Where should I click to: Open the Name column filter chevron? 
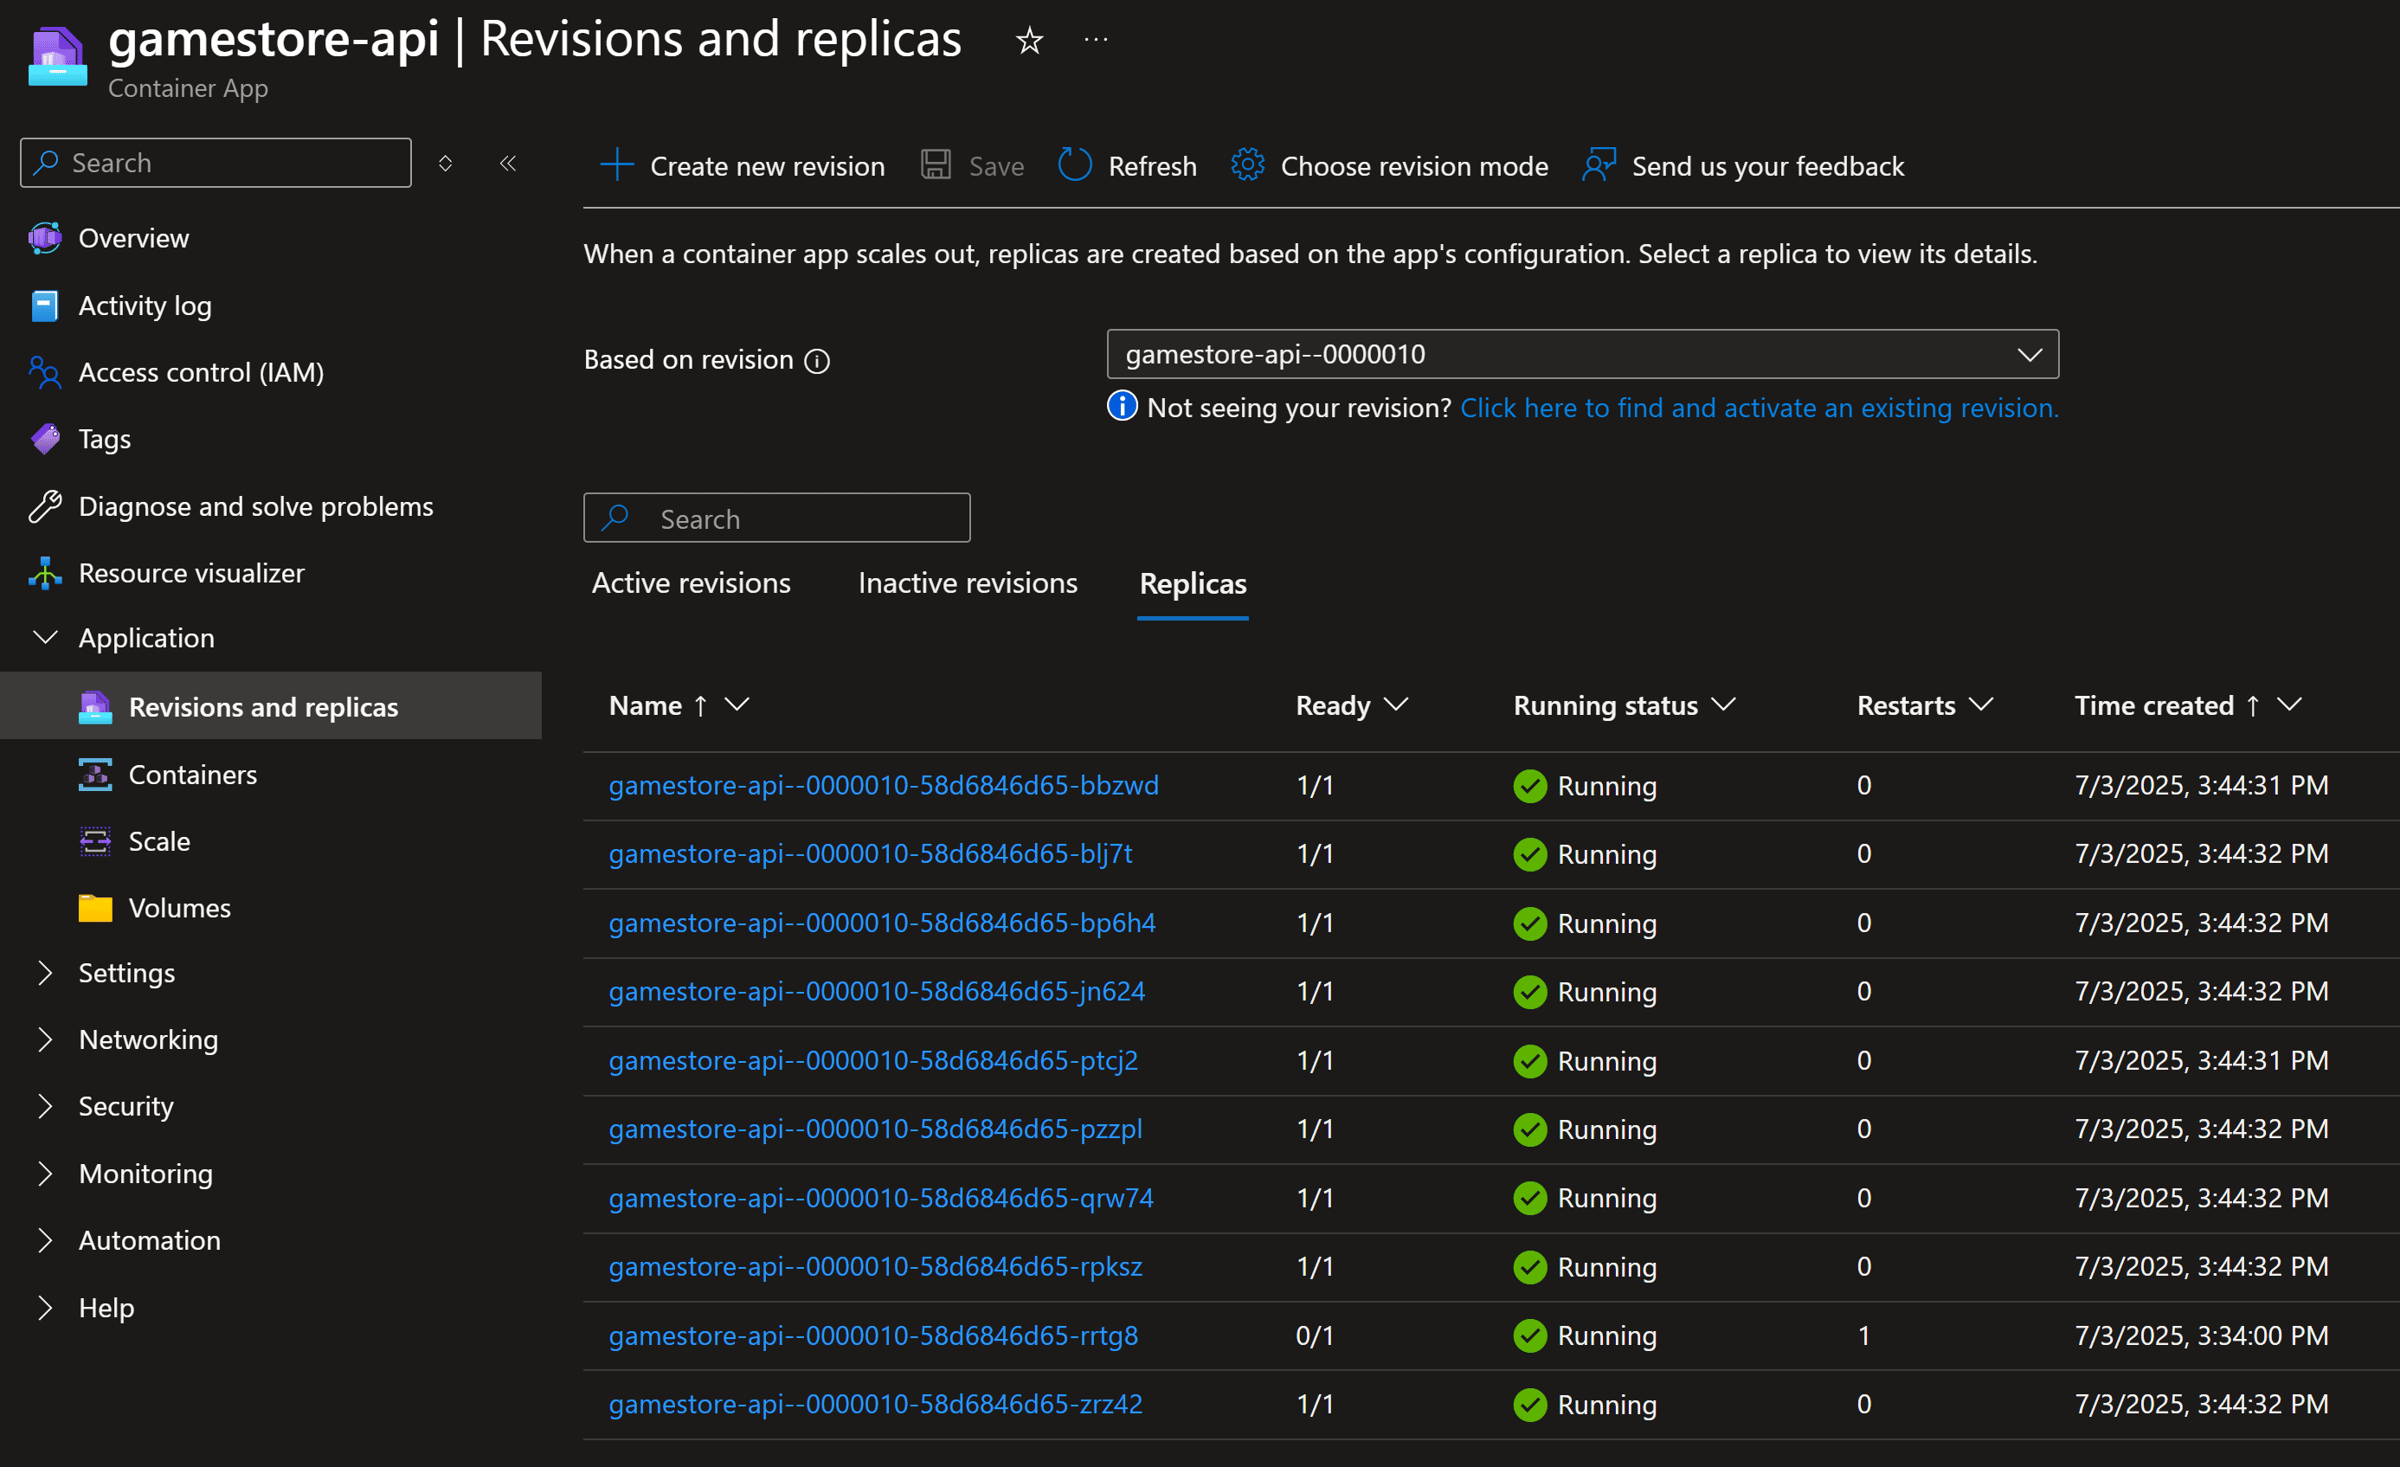click(737, 705)
